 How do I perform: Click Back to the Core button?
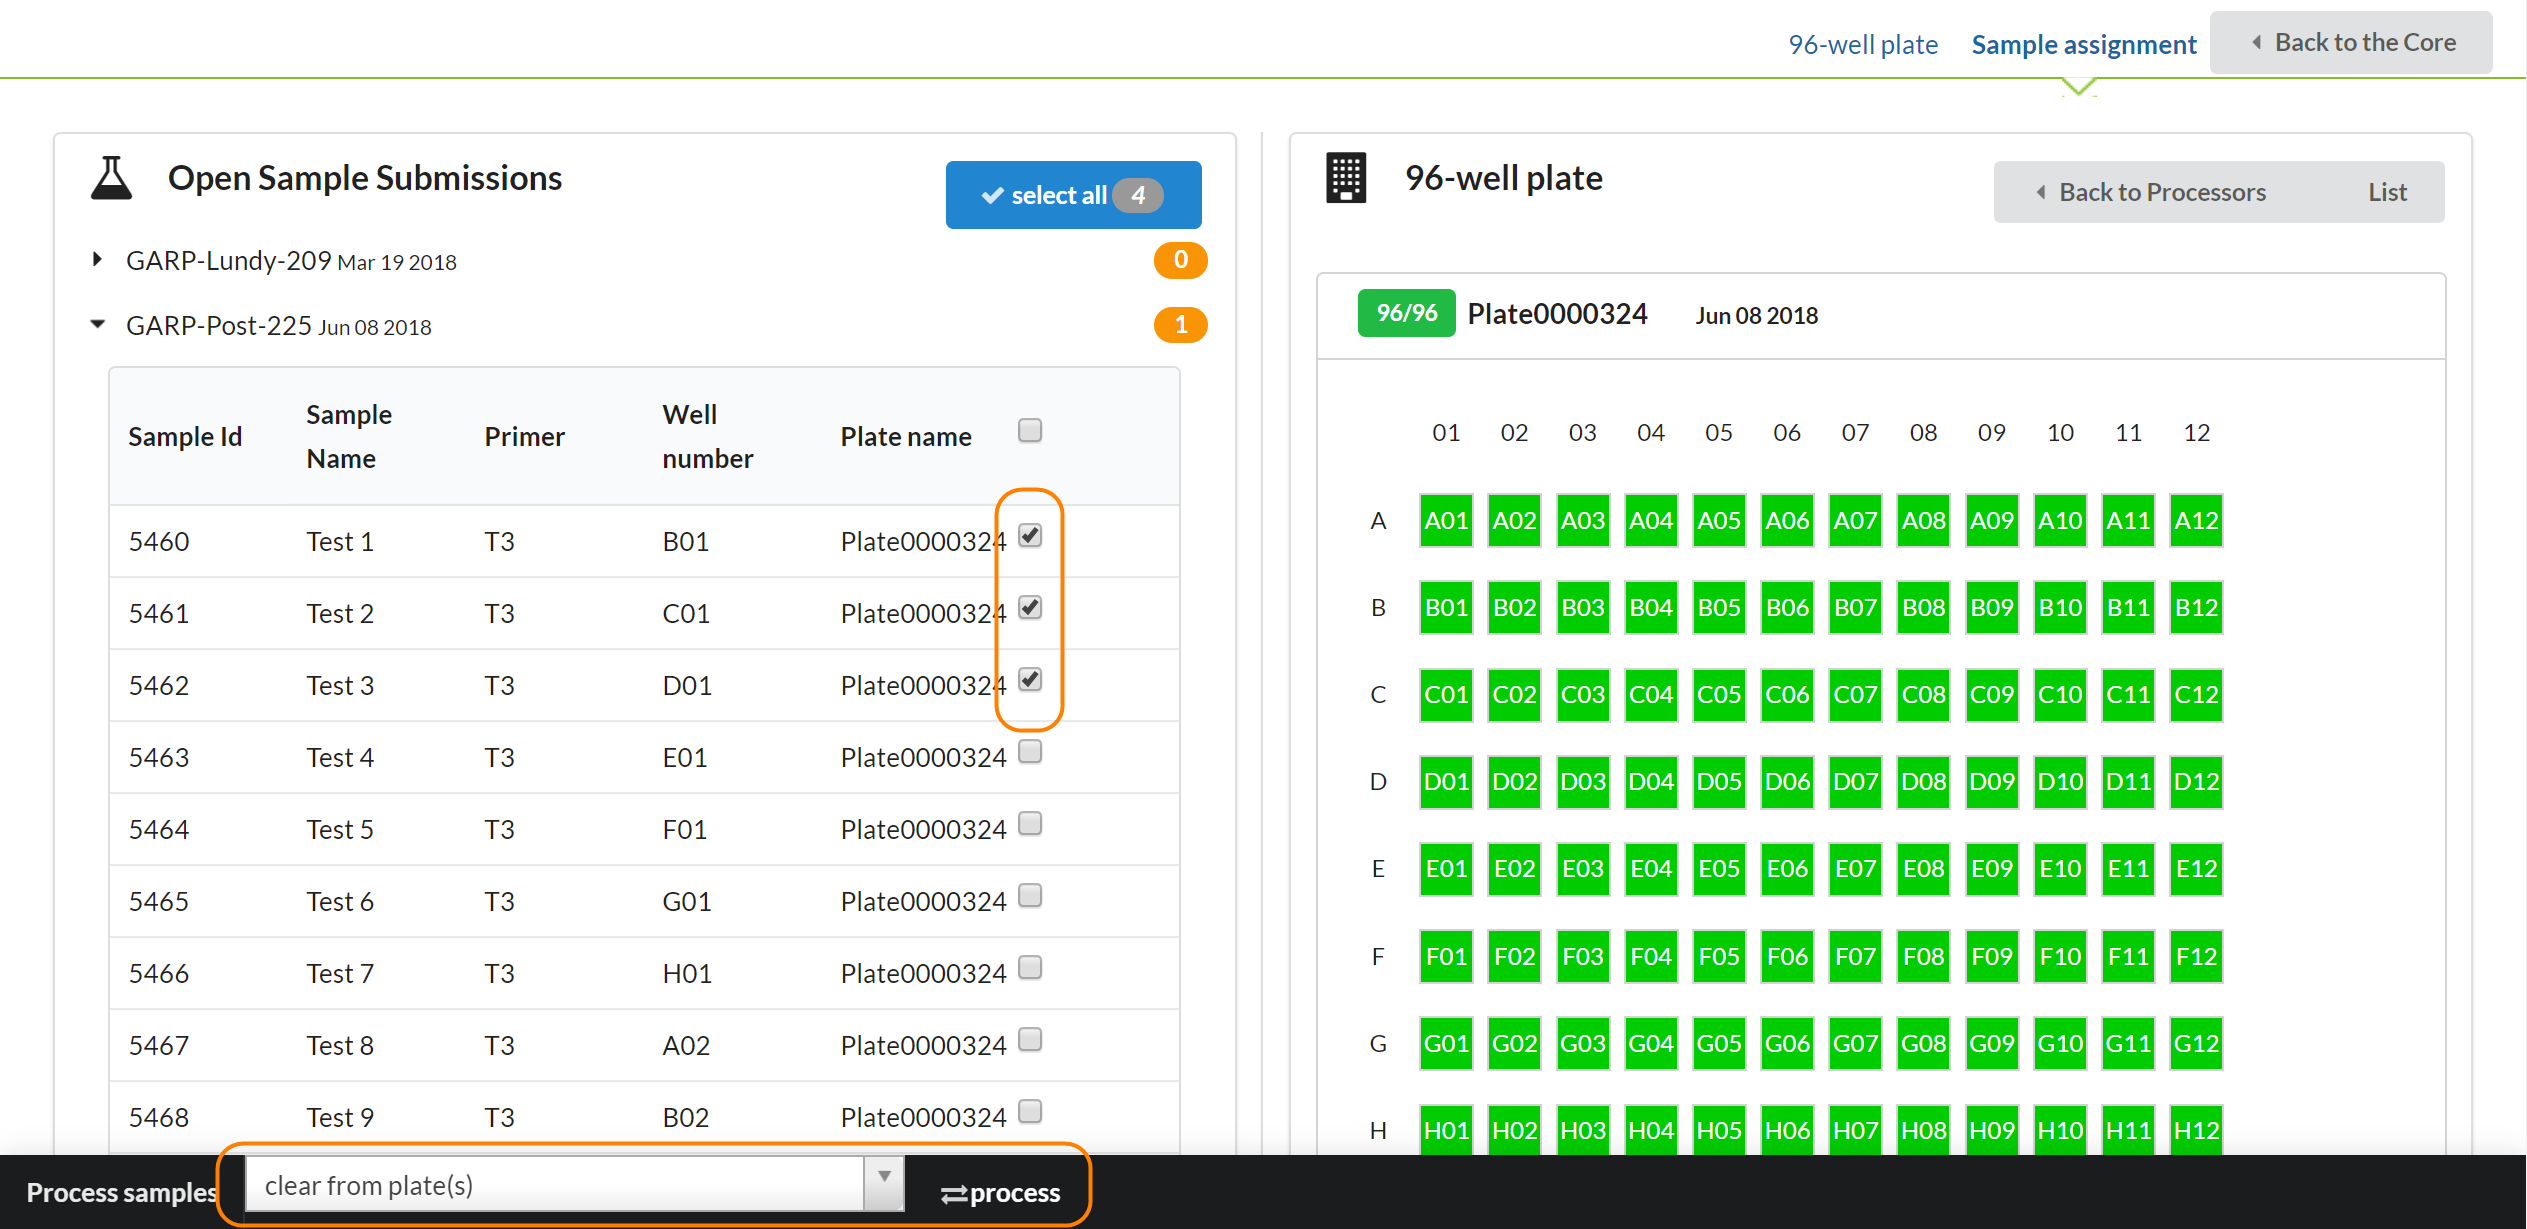coord(2350,43)
